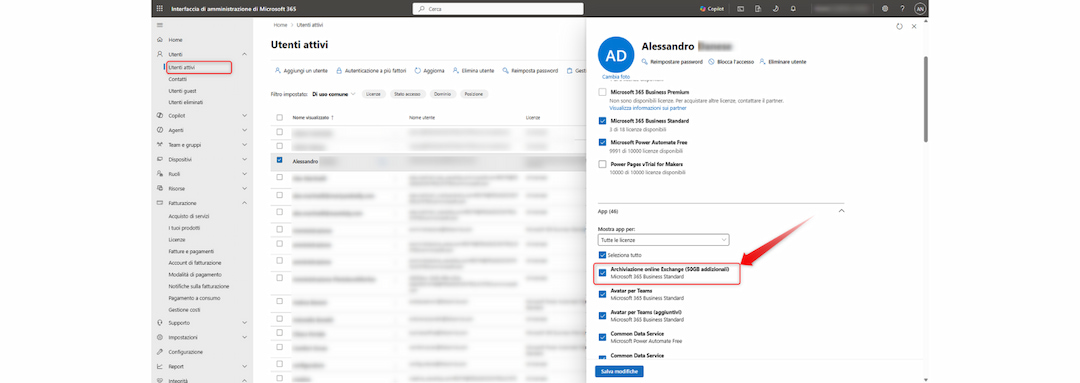The height and width of the screenshot is (383, 1080).
Task: Open notifications bell in top bar
Action: point(793,9)
